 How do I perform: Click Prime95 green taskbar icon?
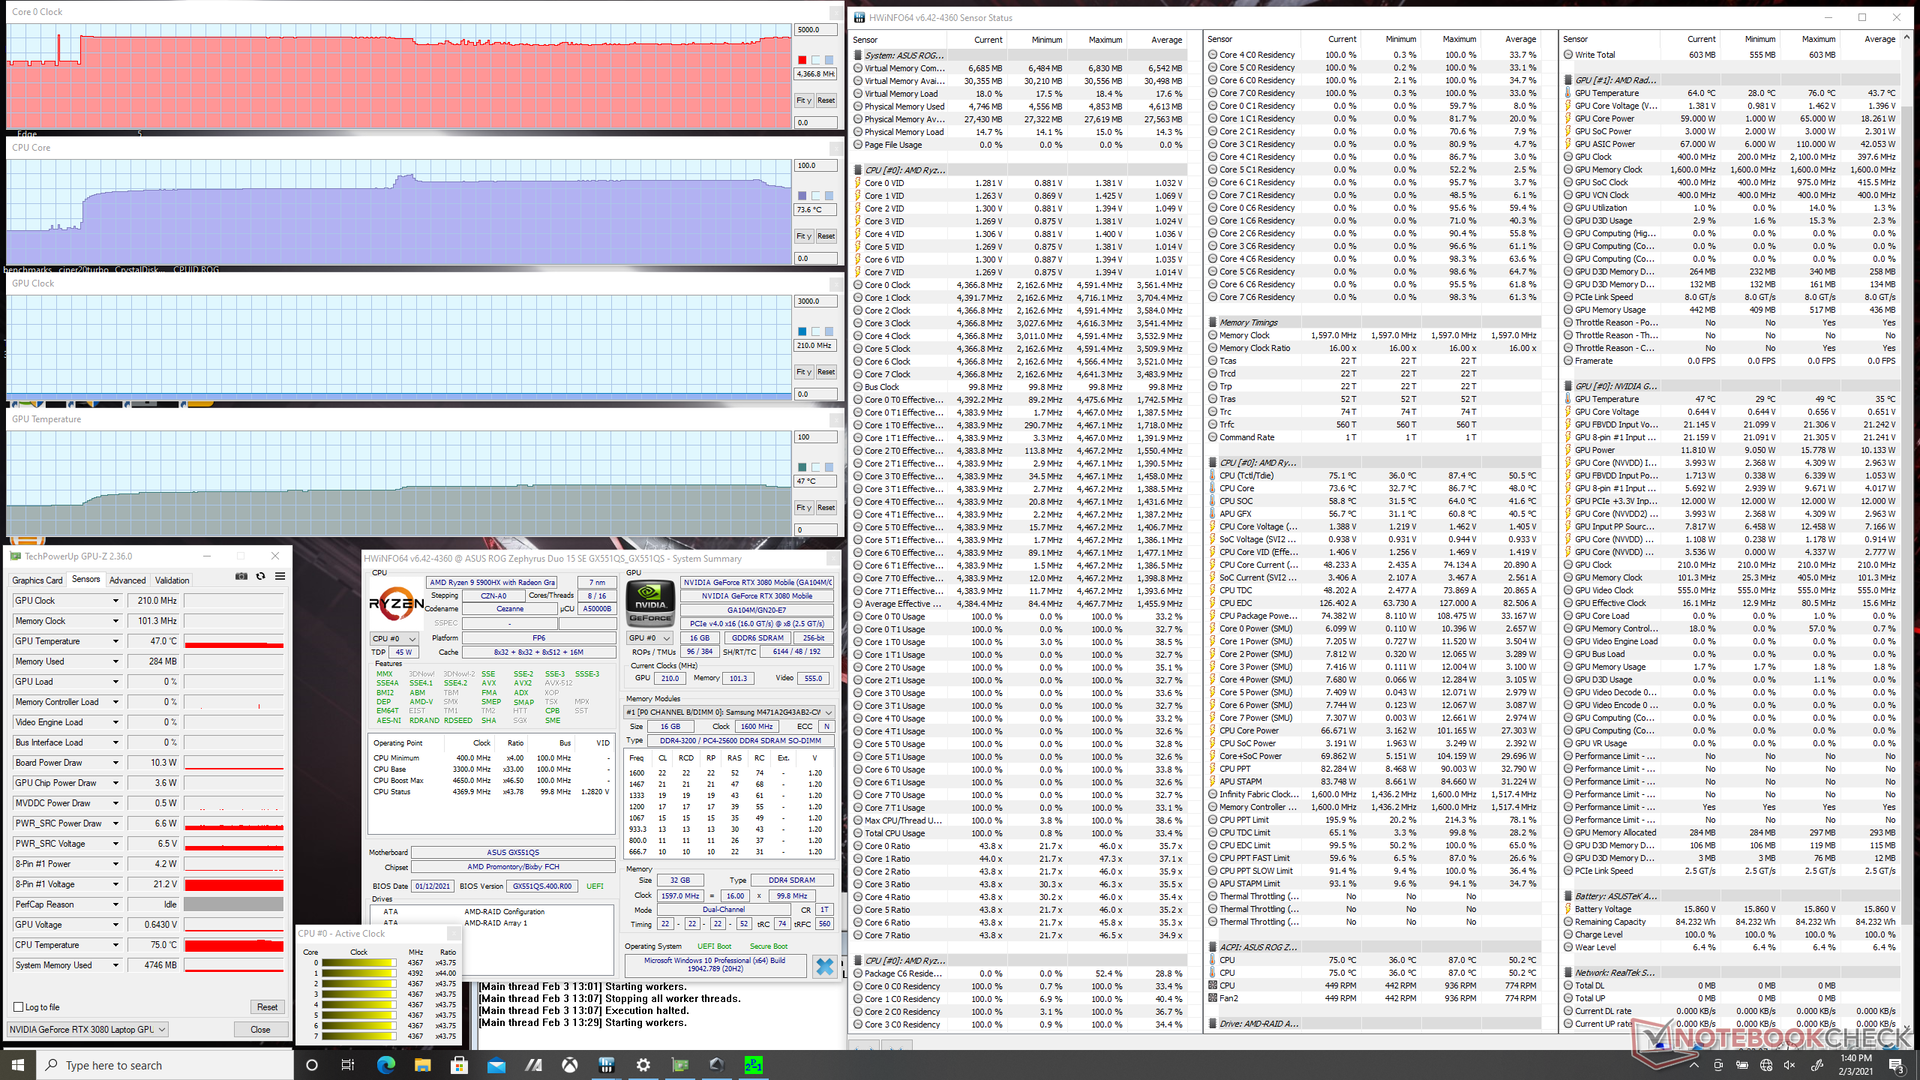coord(753,1065)
